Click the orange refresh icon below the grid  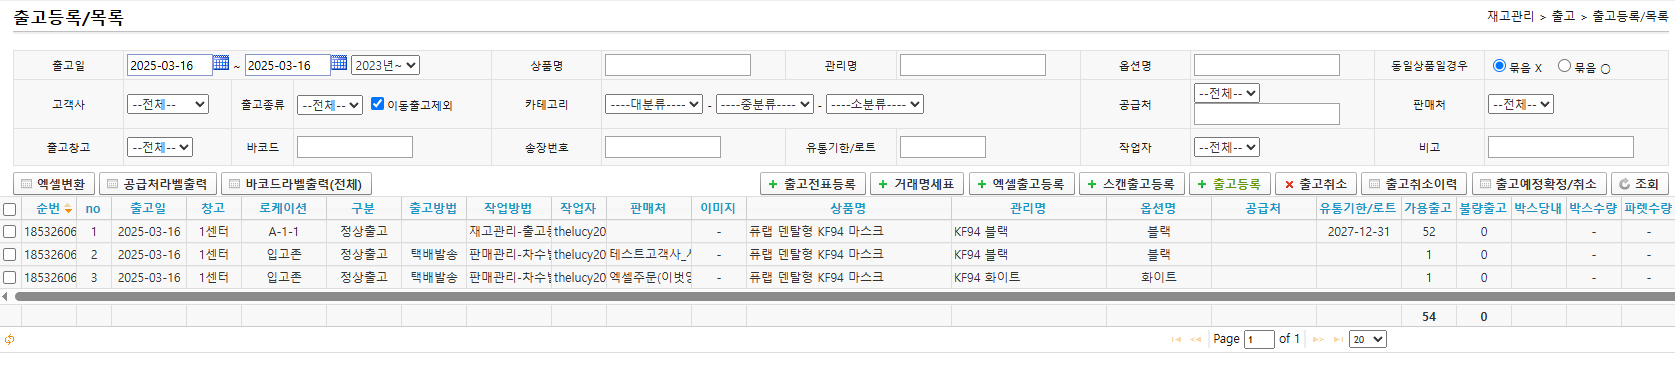(9, 339)
